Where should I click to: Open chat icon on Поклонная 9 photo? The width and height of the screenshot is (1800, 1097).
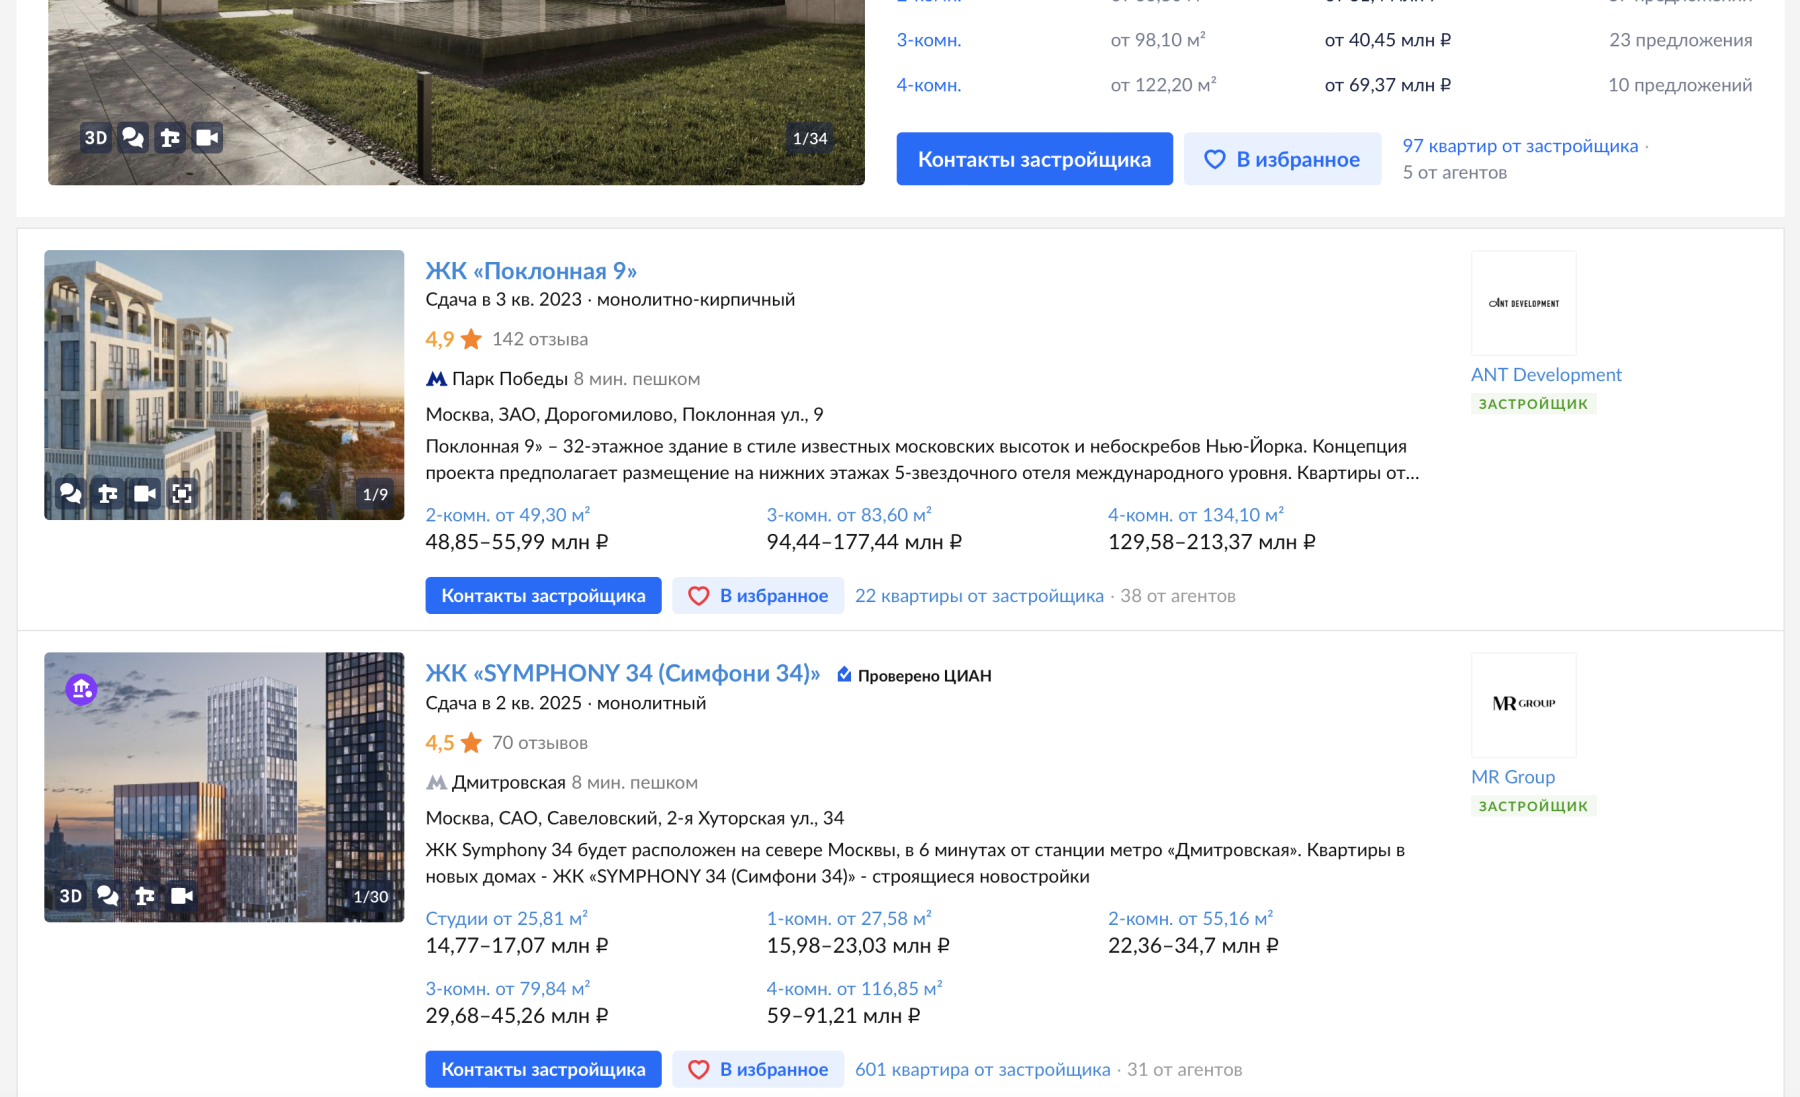click(70, 493)
